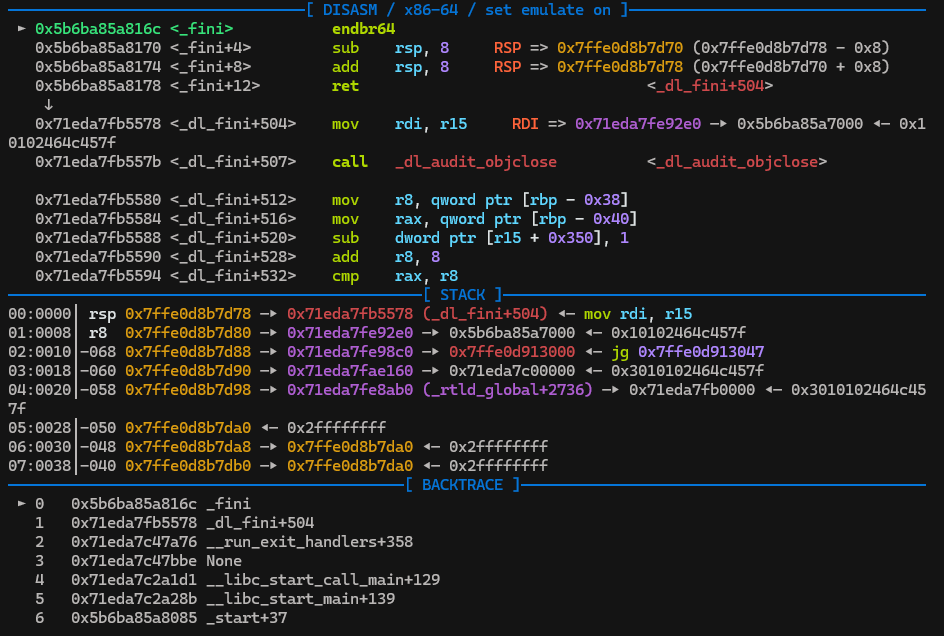Click the down arrow below the ret line
The width and height of the screenshot is (944, 636).
[x=49, y=105]
